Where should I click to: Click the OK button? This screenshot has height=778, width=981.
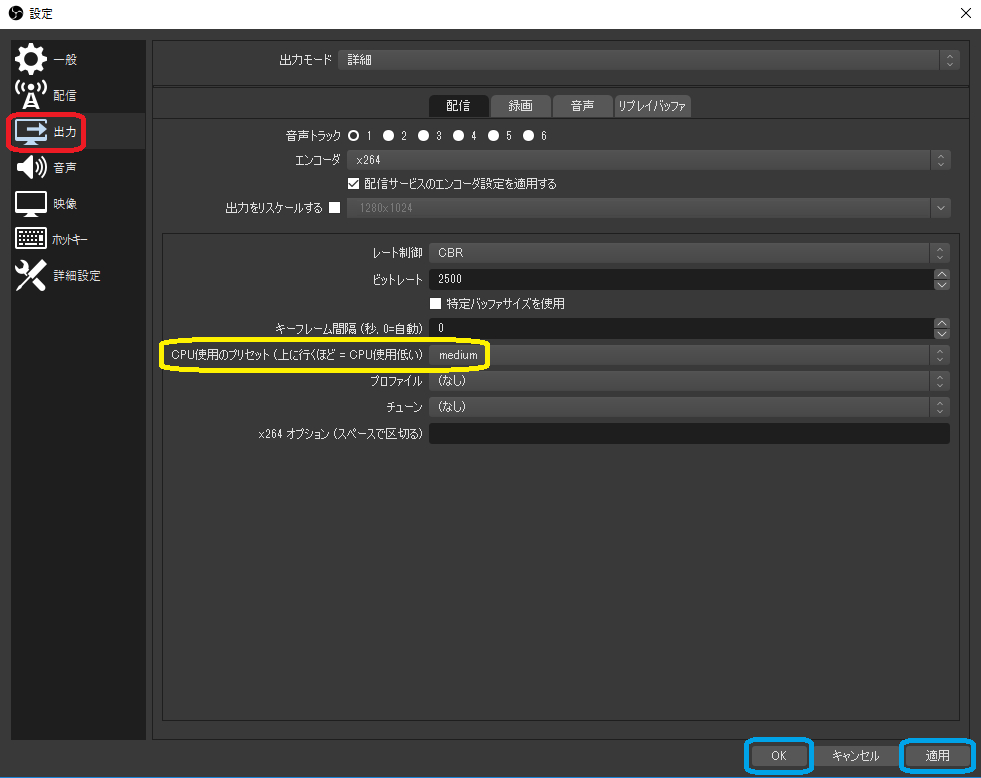click(778, 756)
